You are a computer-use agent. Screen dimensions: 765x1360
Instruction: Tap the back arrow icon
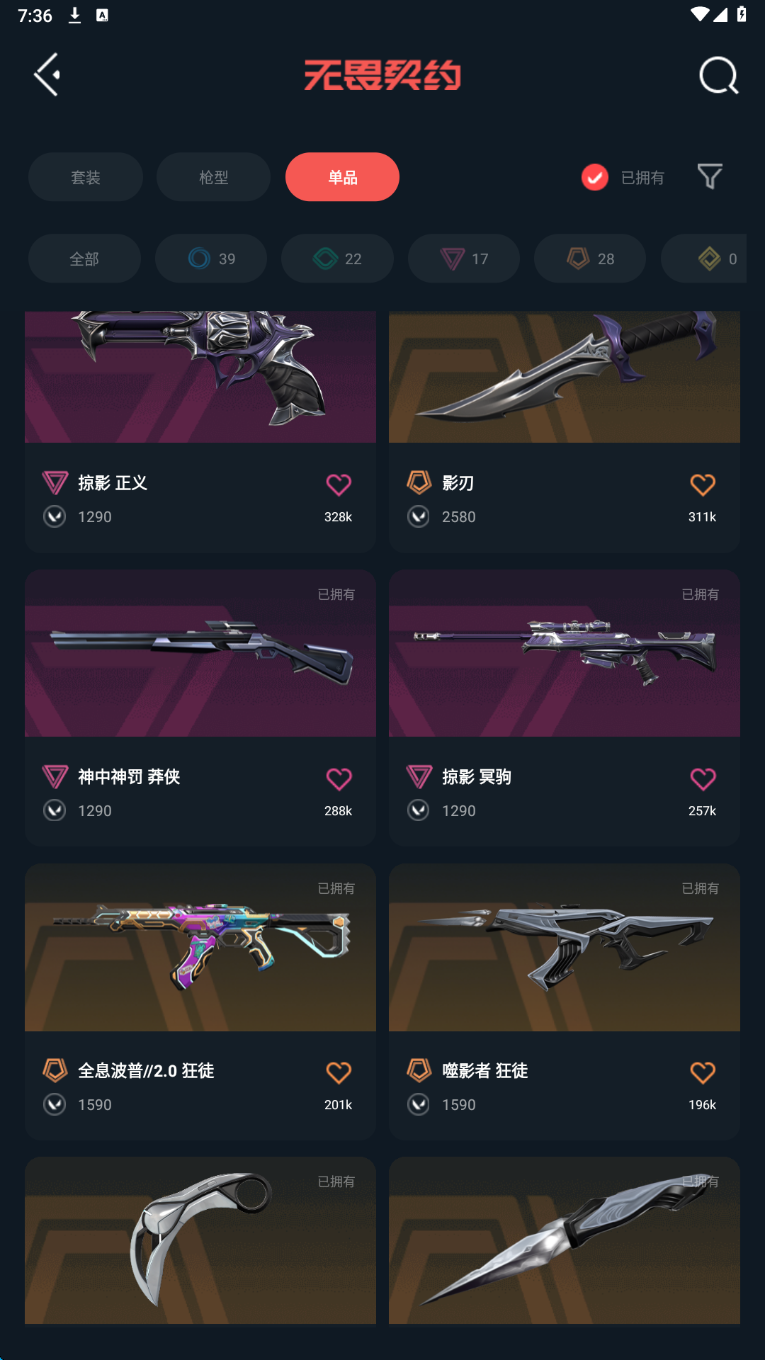pyautogui.click(x=47, y=75)
